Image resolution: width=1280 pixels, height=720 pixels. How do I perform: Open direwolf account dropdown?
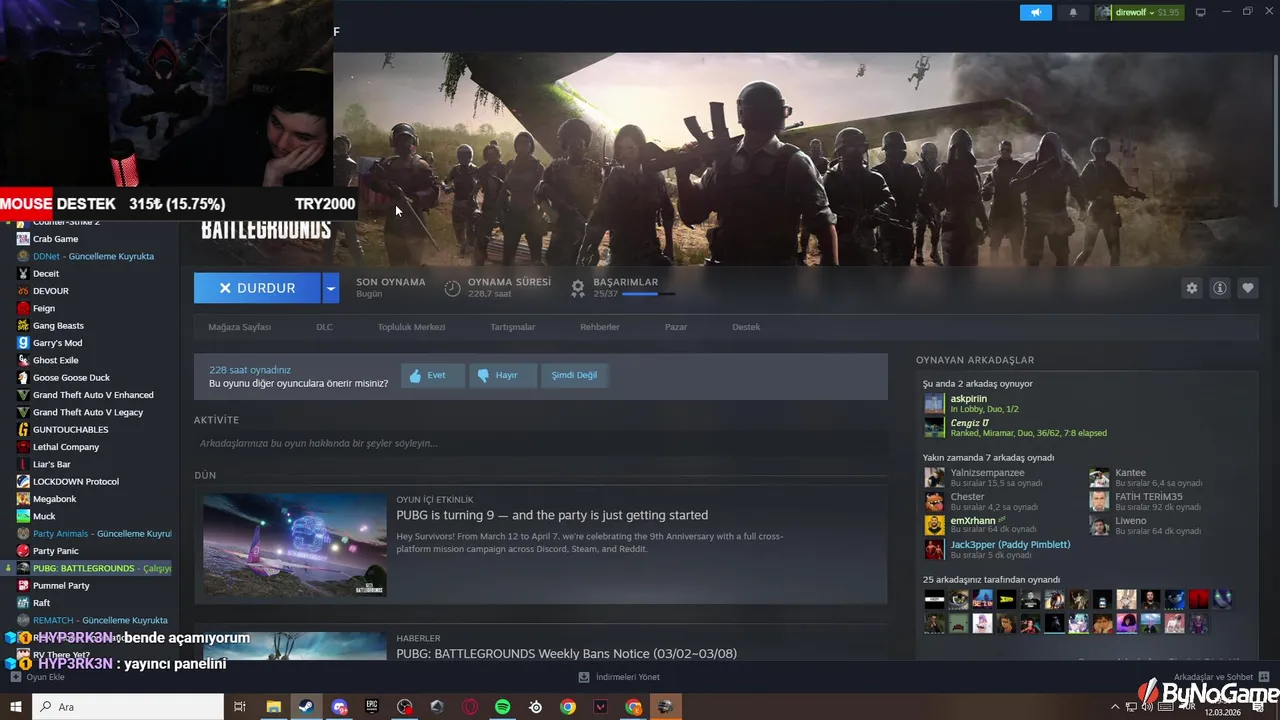click(x=1138, y=12)
